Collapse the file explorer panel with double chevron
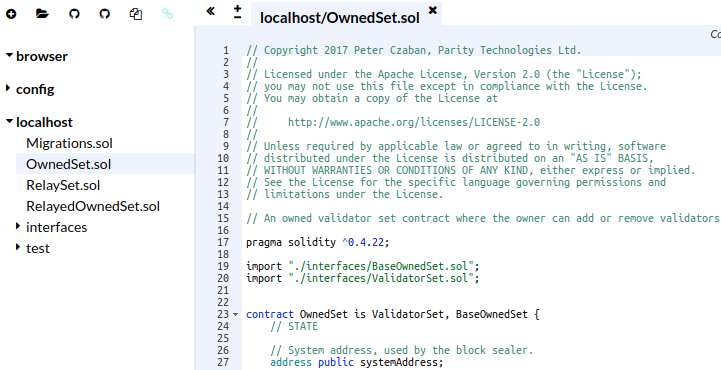Screen dimensions: 721x370 point(211,11)
